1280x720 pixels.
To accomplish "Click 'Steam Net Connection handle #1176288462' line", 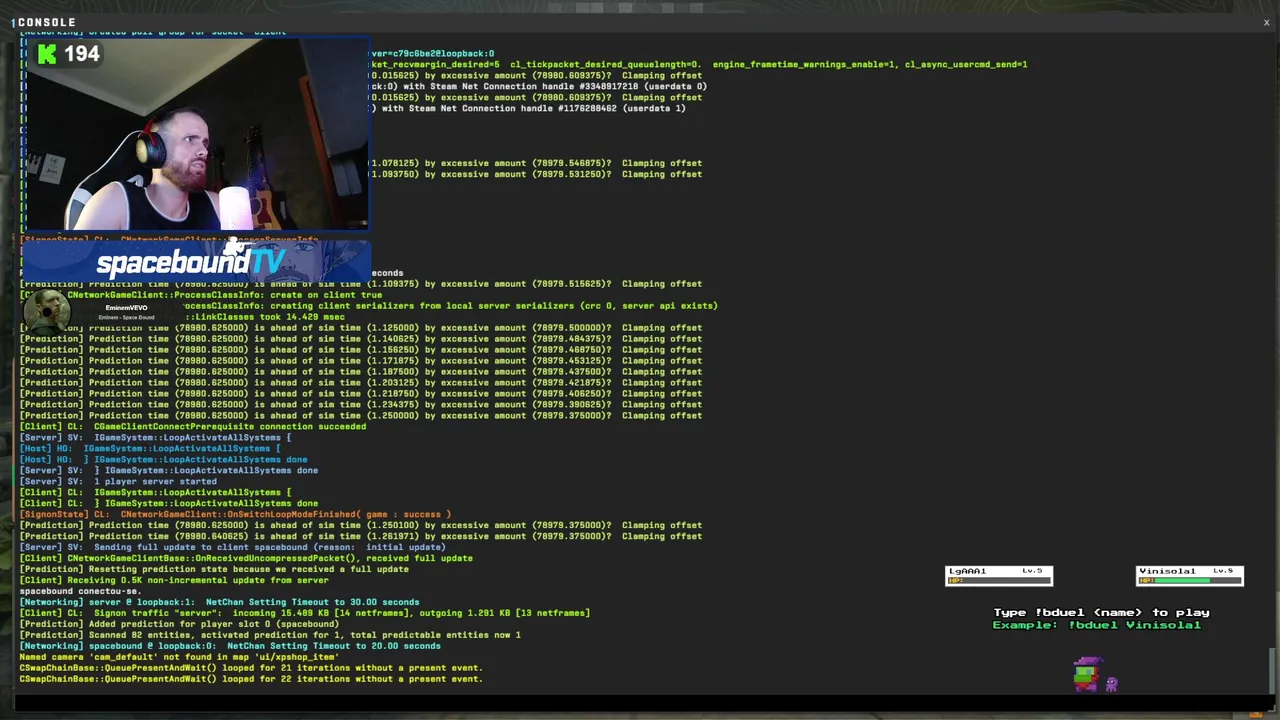I will (529, 108).
